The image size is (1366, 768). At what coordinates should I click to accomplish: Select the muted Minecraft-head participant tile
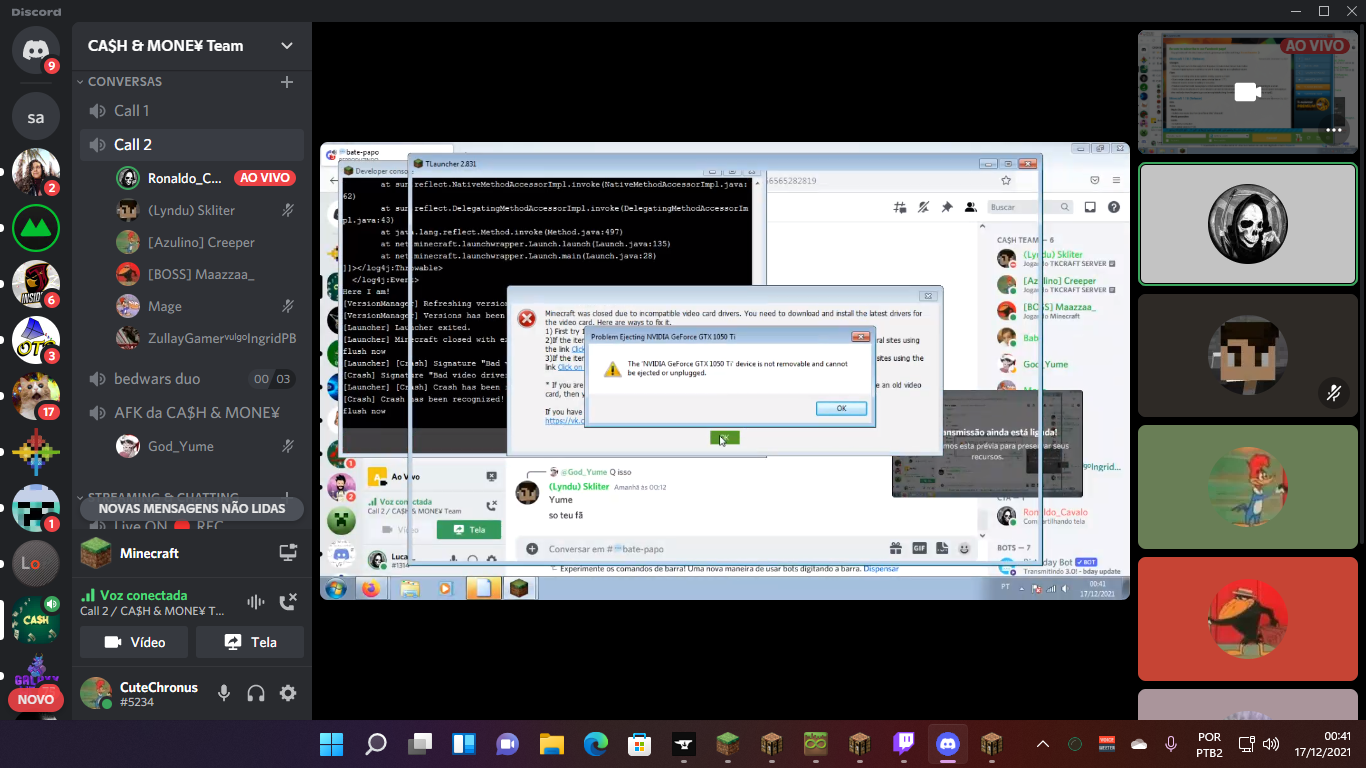pos(1247,356)
